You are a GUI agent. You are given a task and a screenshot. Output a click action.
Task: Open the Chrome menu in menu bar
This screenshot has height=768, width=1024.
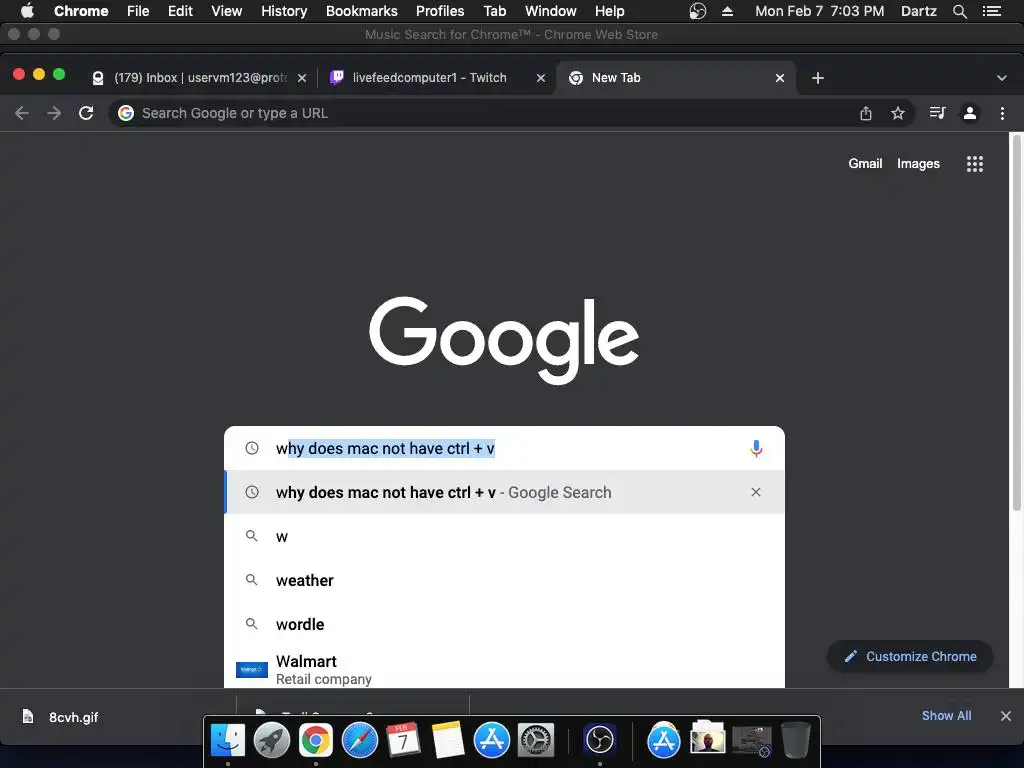pyautogui.click(x=81, y=11)
